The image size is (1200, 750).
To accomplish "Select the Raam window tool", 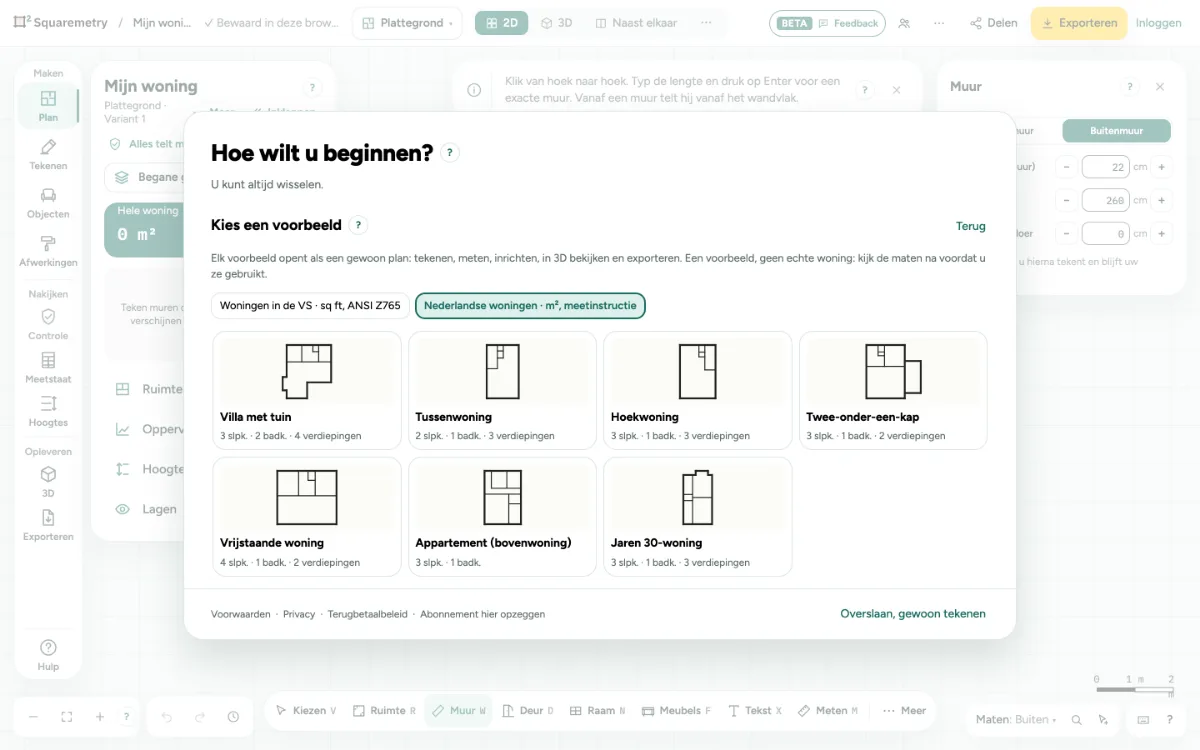I will 598,711.
